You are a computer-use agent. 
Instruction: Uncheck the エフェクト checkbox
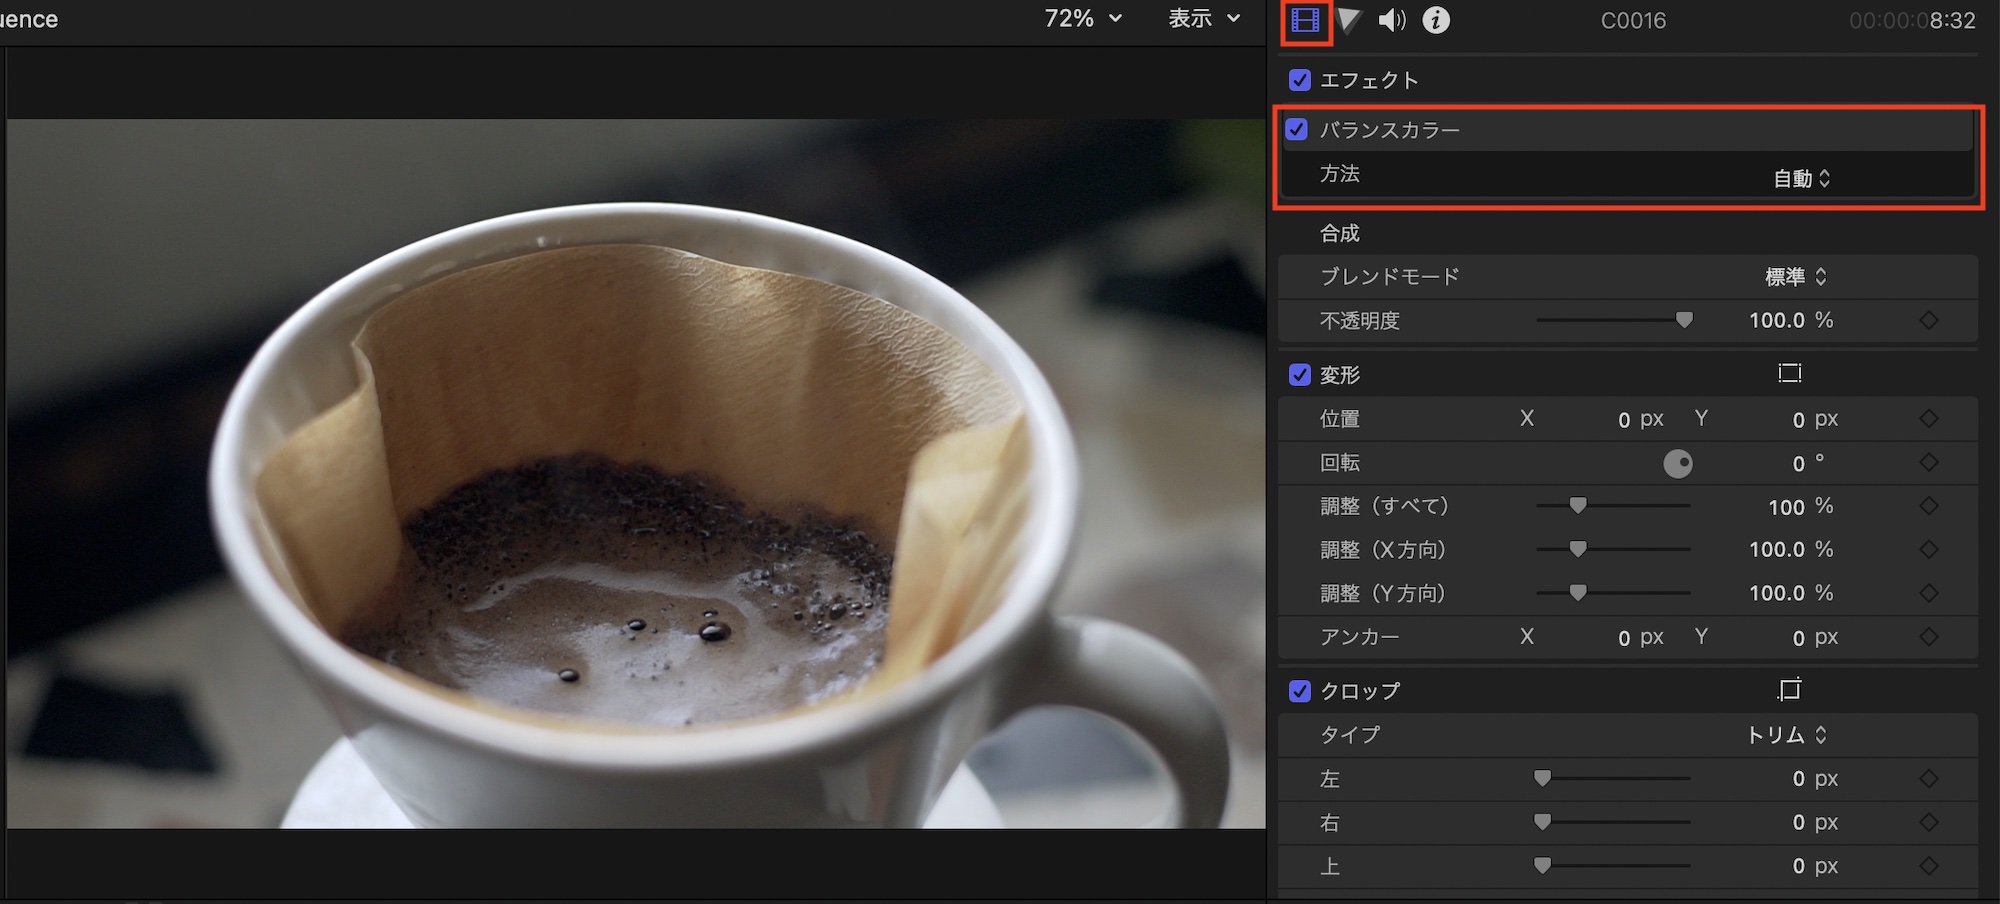click(1300, 80)
